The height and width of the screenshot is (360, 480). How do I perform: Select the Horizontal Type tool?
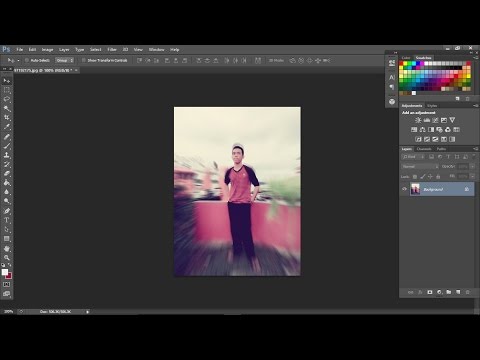[x=7, y=220]
